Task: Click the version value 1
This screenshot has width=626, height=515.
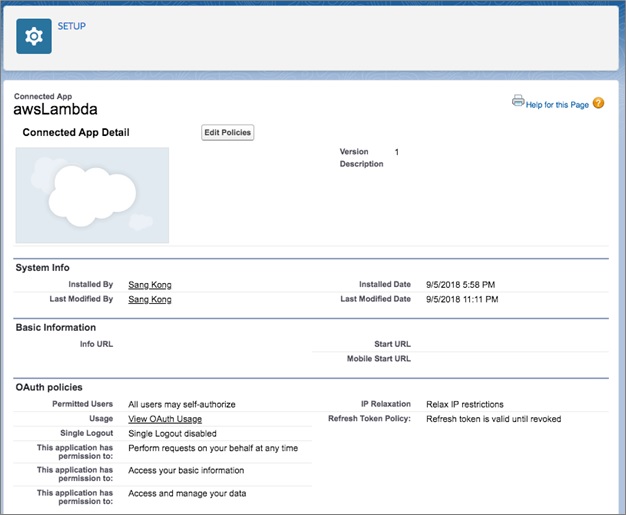Action: click(397, 152)
